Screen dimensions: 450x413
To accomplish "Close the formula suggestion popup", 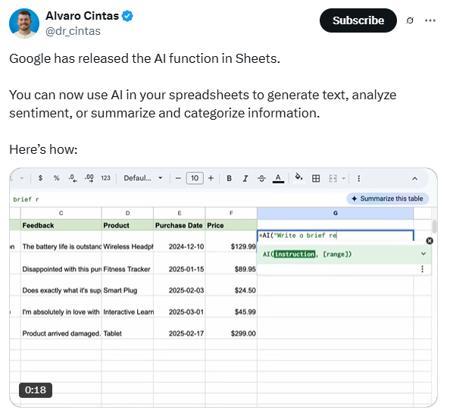I will 430,241.
